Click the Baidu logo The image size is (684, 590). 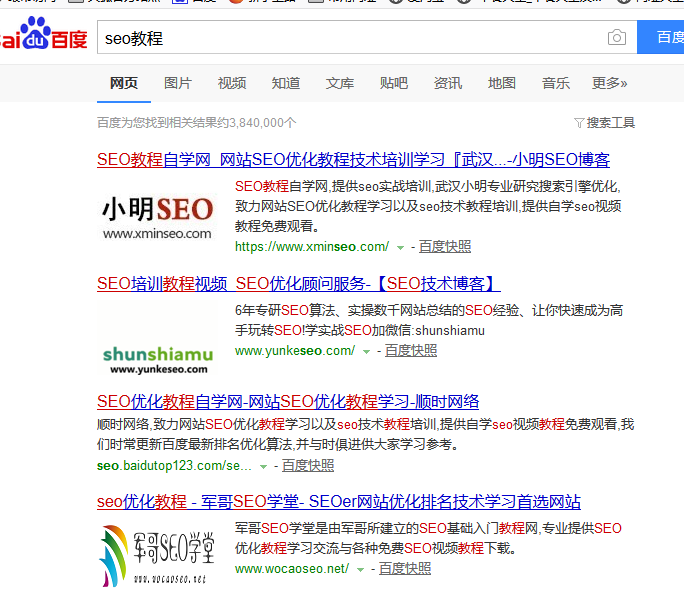click(x=44, y=37)
